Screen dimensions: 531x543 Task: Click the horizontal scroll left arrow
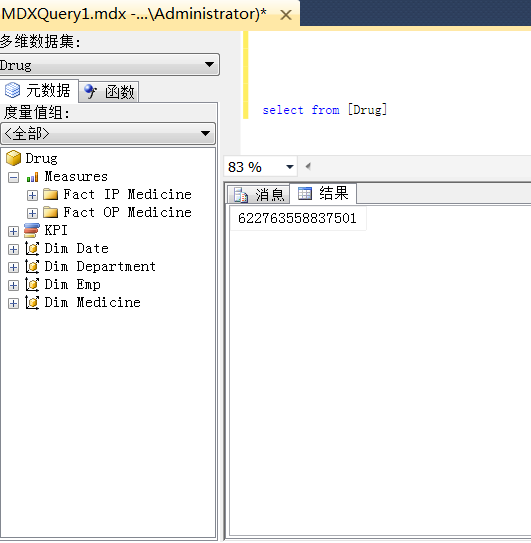308,167
